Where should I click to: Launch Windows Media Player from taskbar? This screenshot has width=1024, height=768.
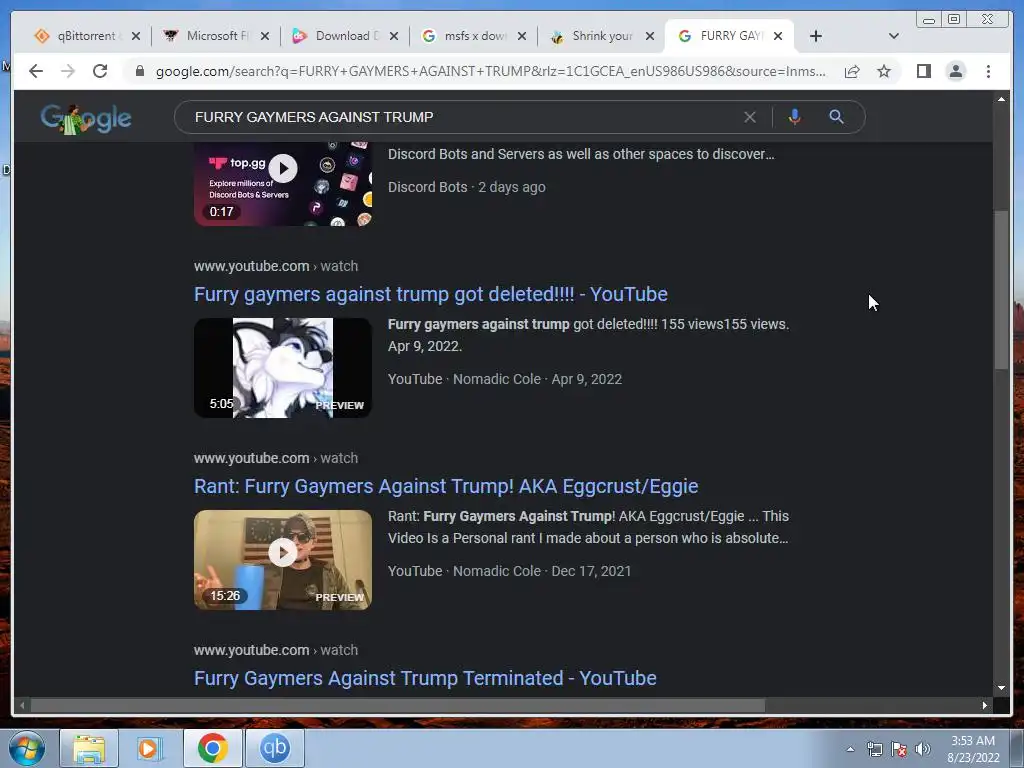149,748
